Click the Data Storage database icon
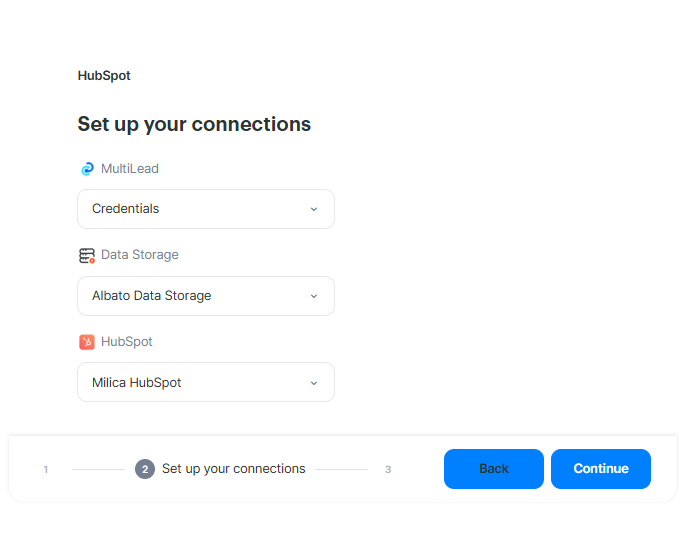Viewport: 679px width, 541px height. pyautogui.click(x=87, y=255)
